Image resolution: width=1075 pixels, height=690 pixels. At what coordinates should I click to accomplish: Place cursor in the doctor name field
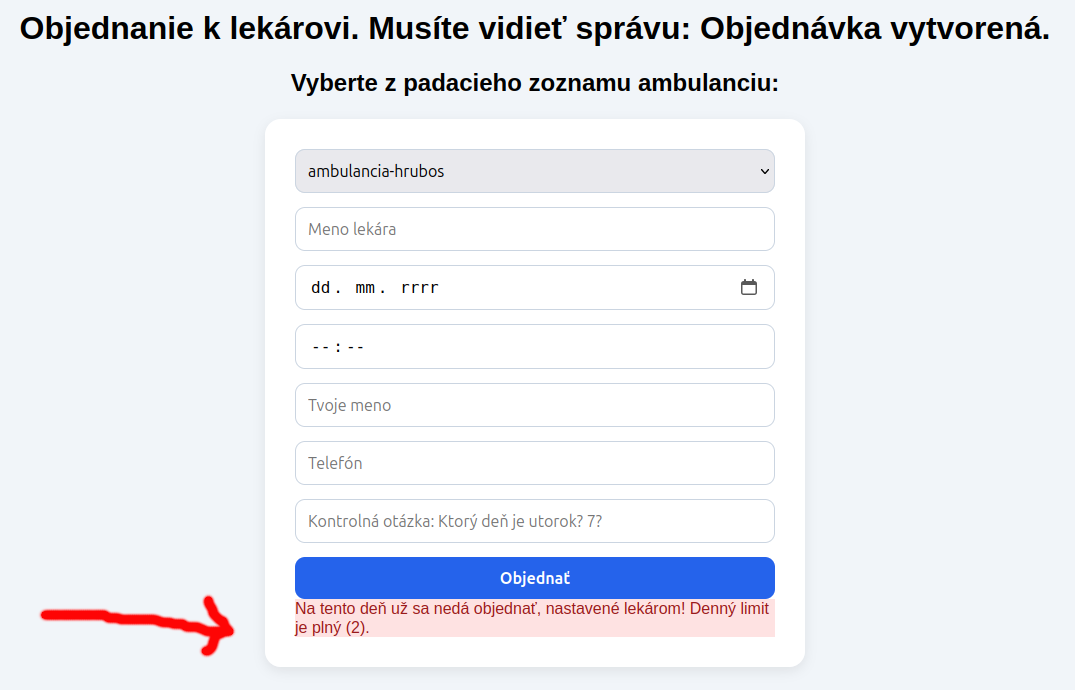tap(535, 229)
